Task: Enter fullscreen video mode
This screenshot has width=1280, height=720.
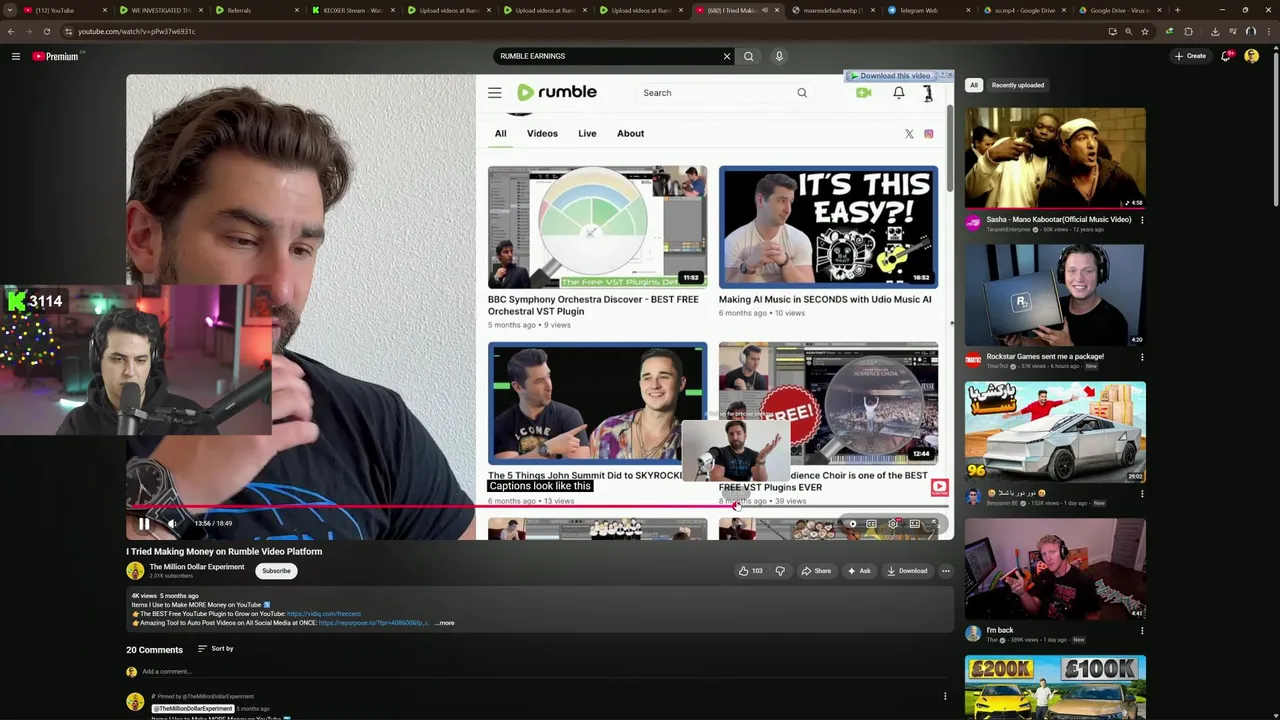Action: point(935,524)
